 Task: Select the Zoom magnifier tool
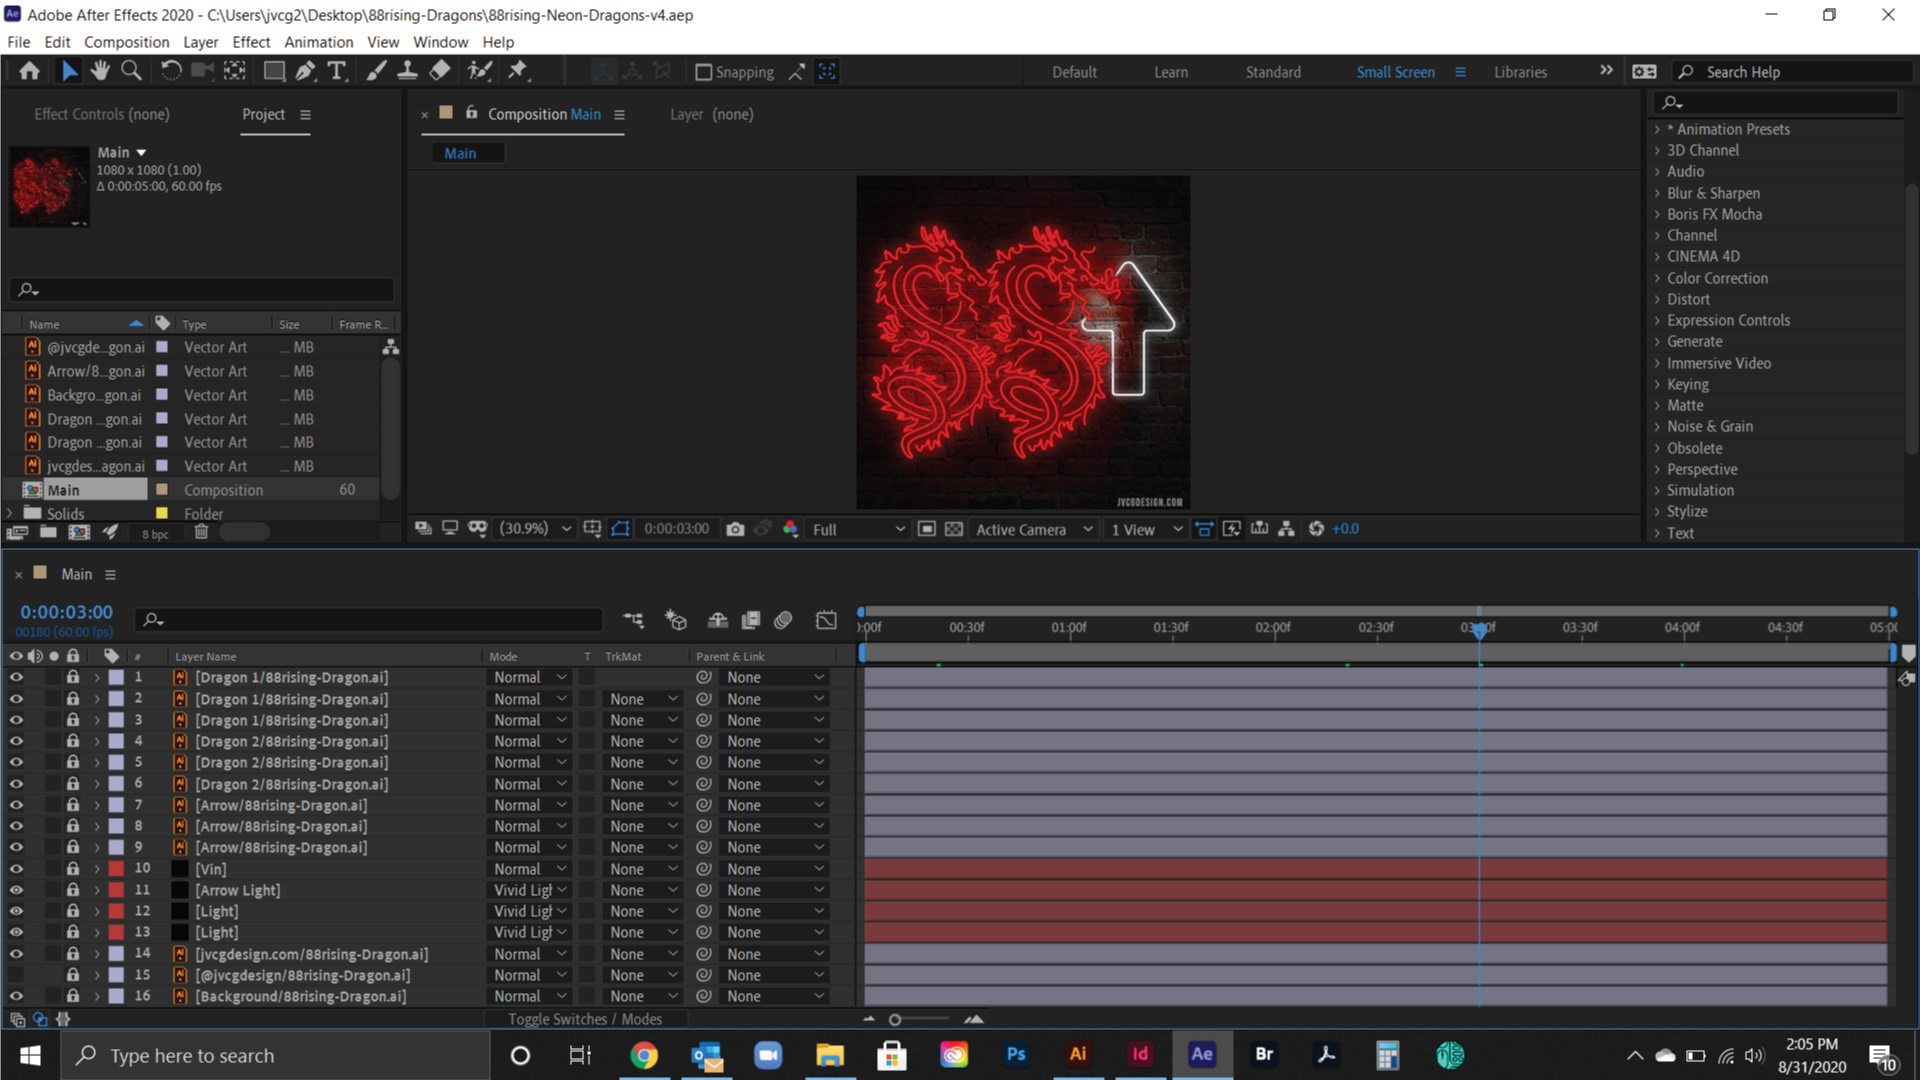[x=131, y=71]
